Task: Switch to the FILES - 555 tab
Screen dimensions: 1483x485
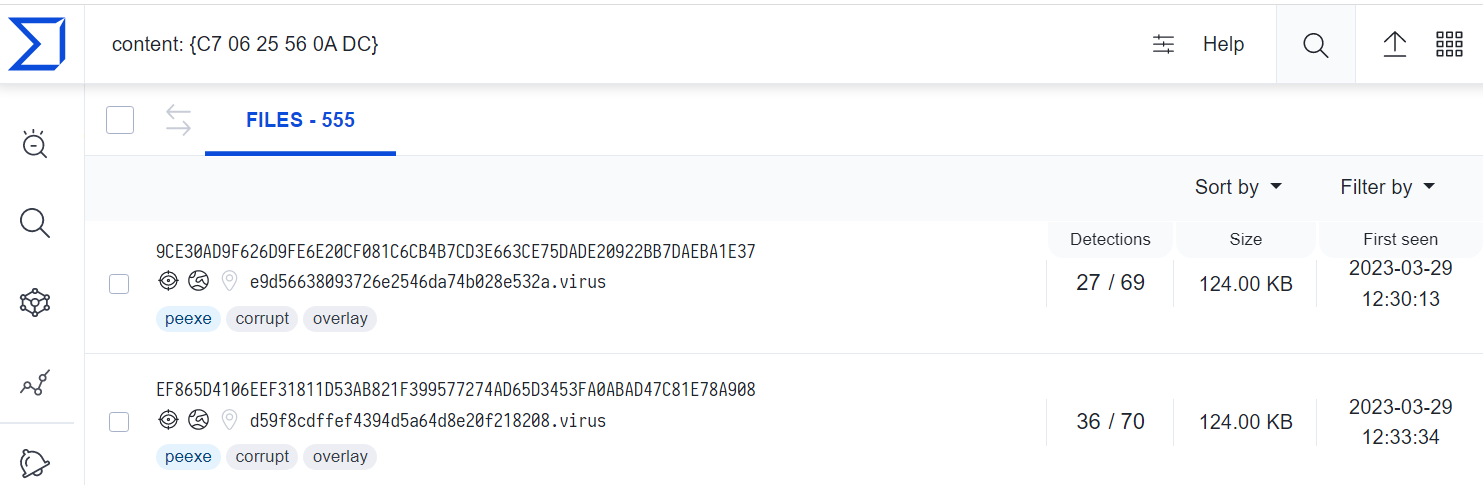Action: click(300, 121)
